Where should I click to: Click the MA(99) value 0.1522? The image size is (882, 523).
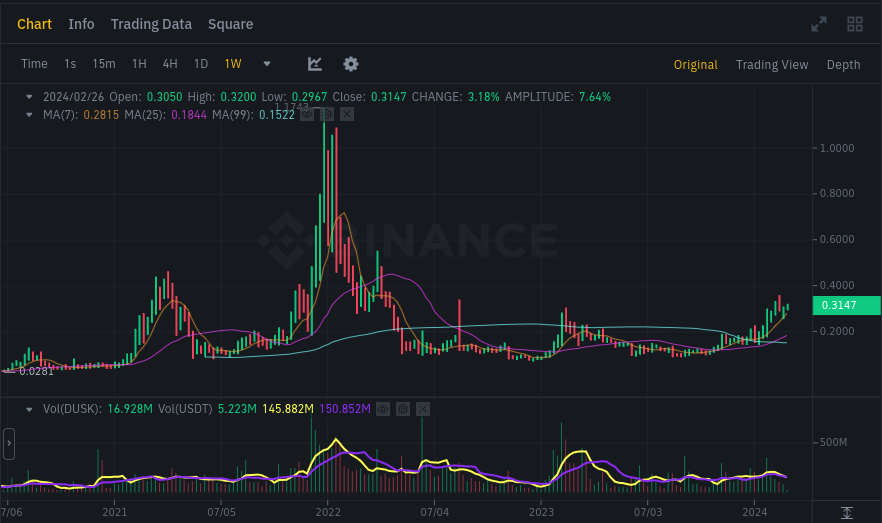click(x=277, y=115)
